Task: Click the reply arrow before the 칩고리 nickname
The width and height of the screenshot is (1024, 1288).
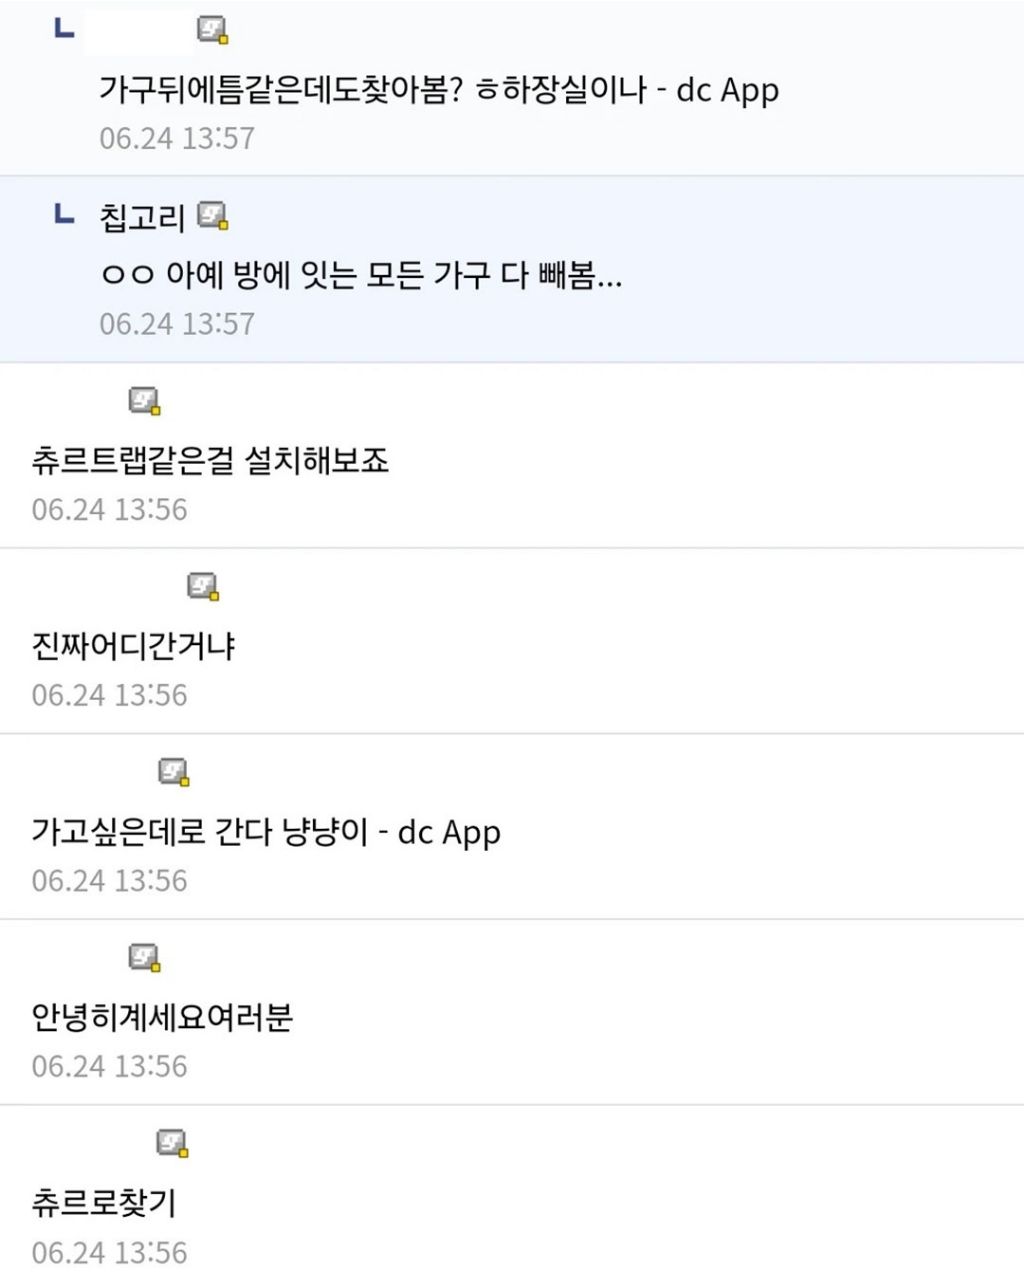Action: coord(64,214)
